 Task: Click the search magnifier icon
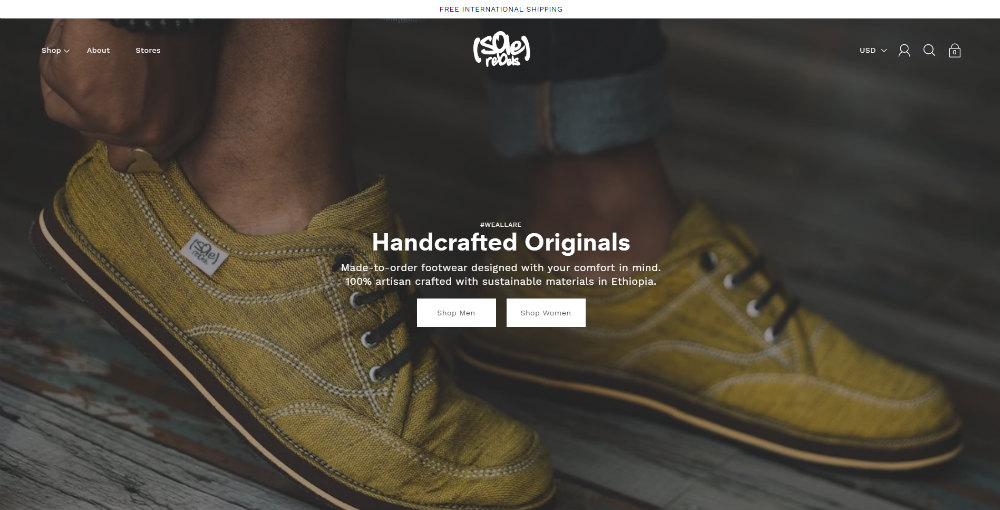pos(929,50)
